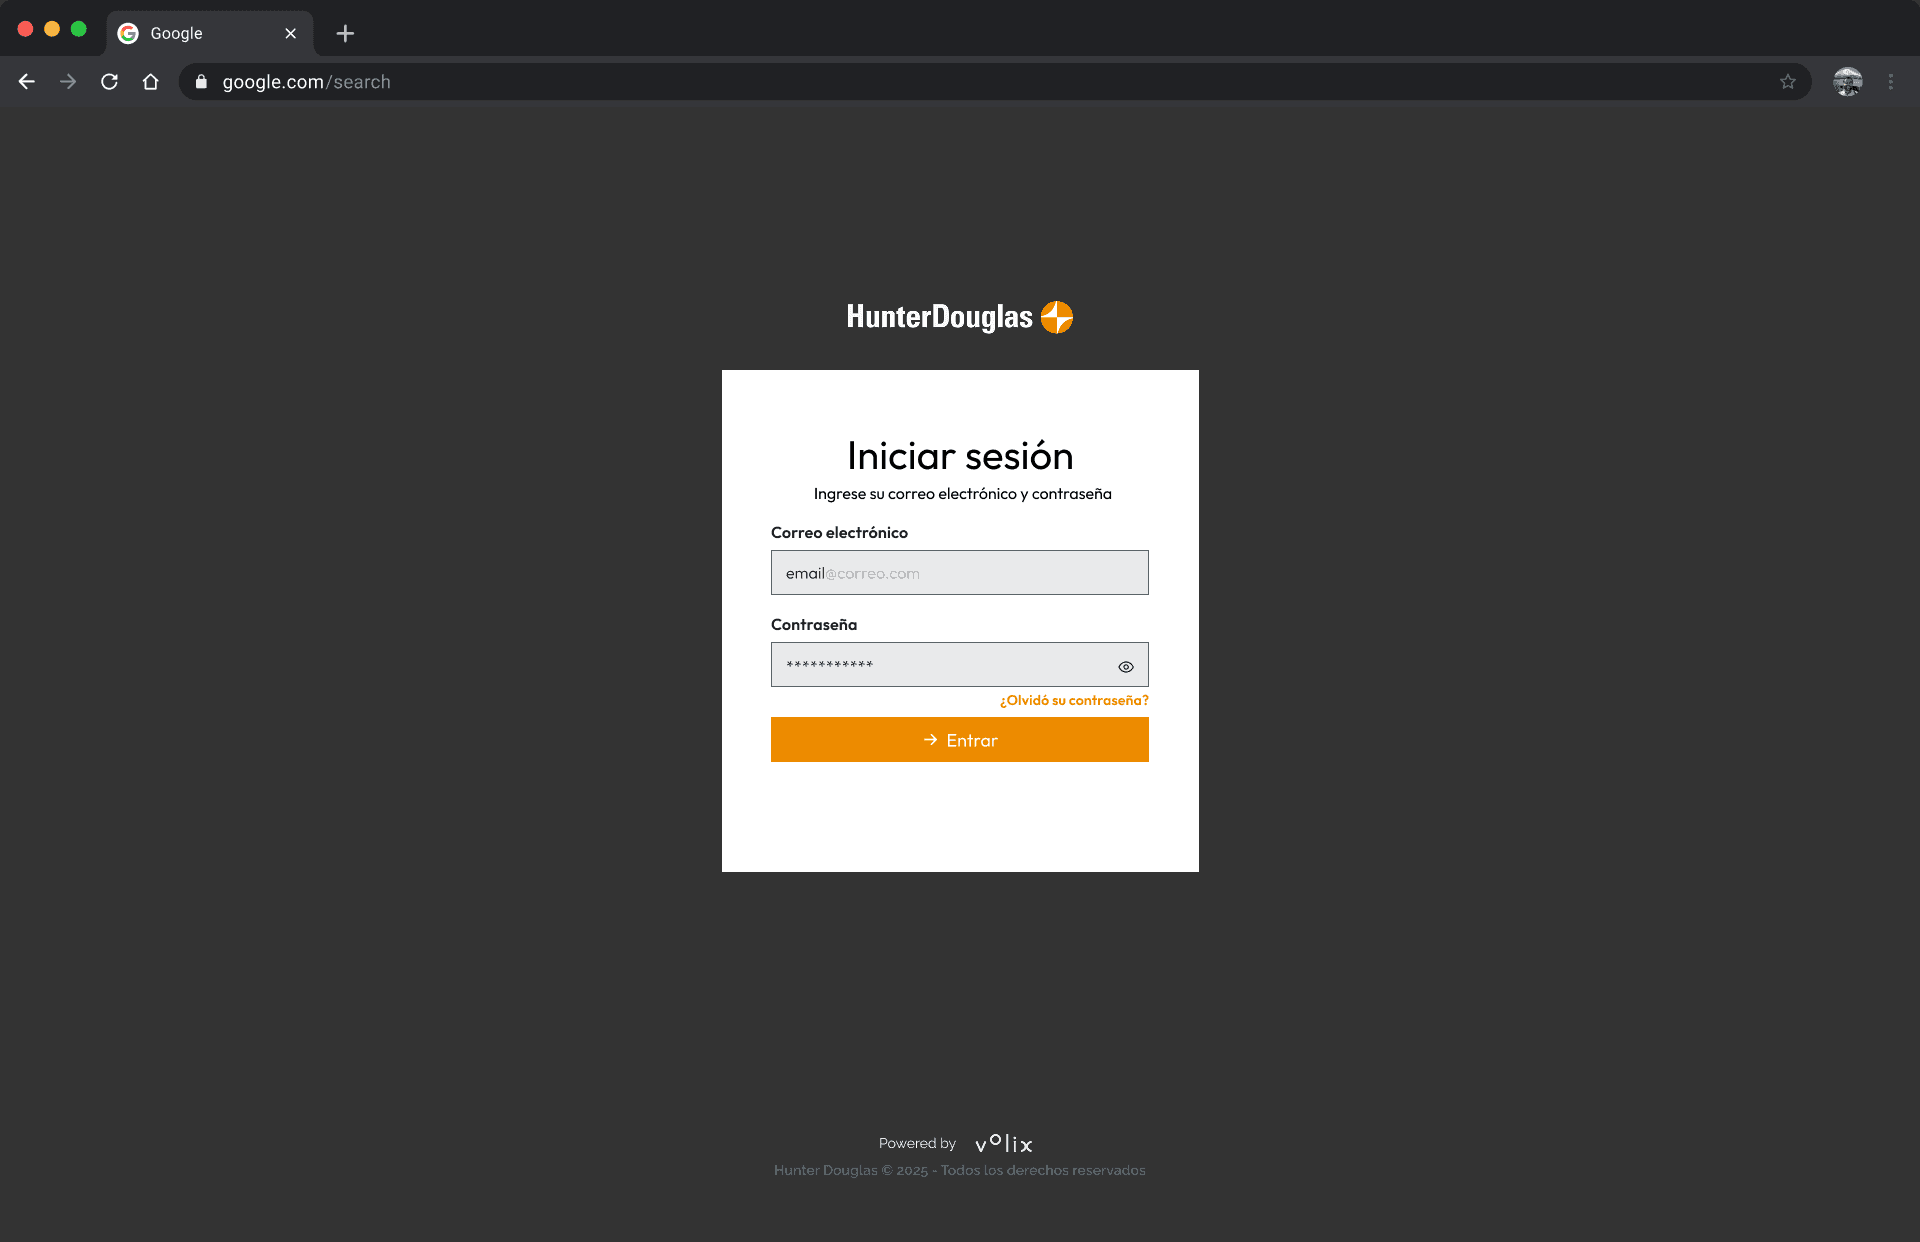Click the Contraseña field label
1920x1242 pixels.
click(814, 625)
